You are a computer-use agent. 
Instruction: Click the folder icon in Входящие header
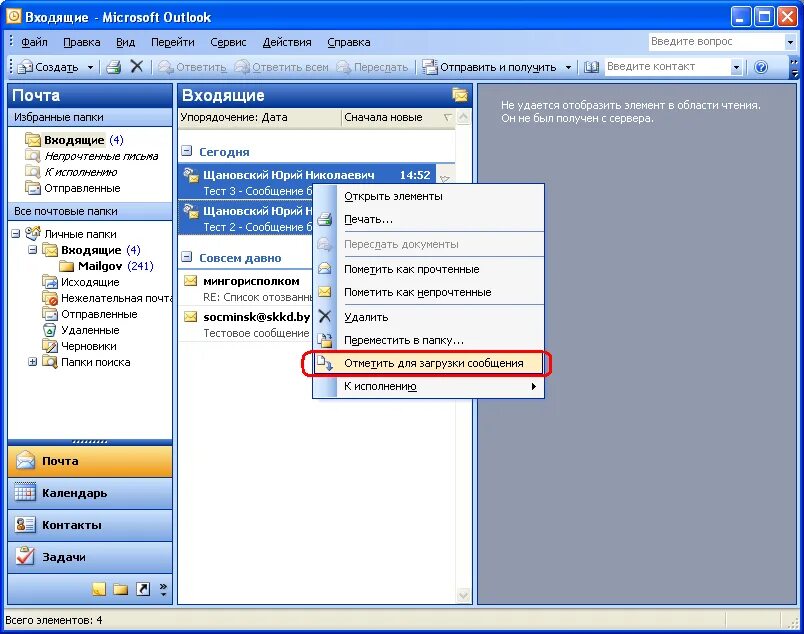460,95
